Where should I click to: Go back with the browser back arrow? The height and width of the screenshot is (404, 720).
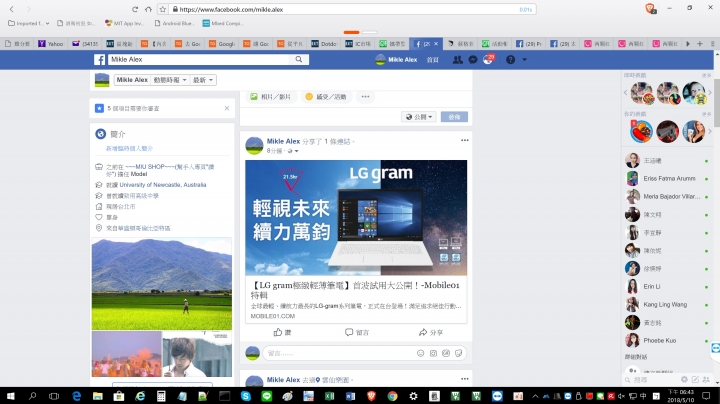(x=12, y=9)
